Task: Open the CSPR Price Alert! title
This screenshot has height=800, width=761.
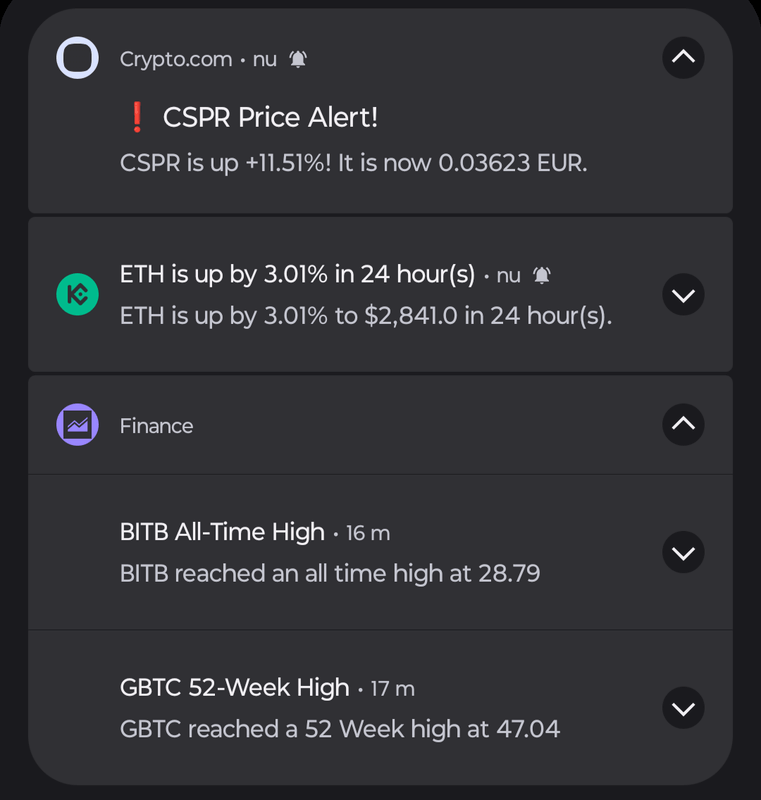Action: (270, 118)
